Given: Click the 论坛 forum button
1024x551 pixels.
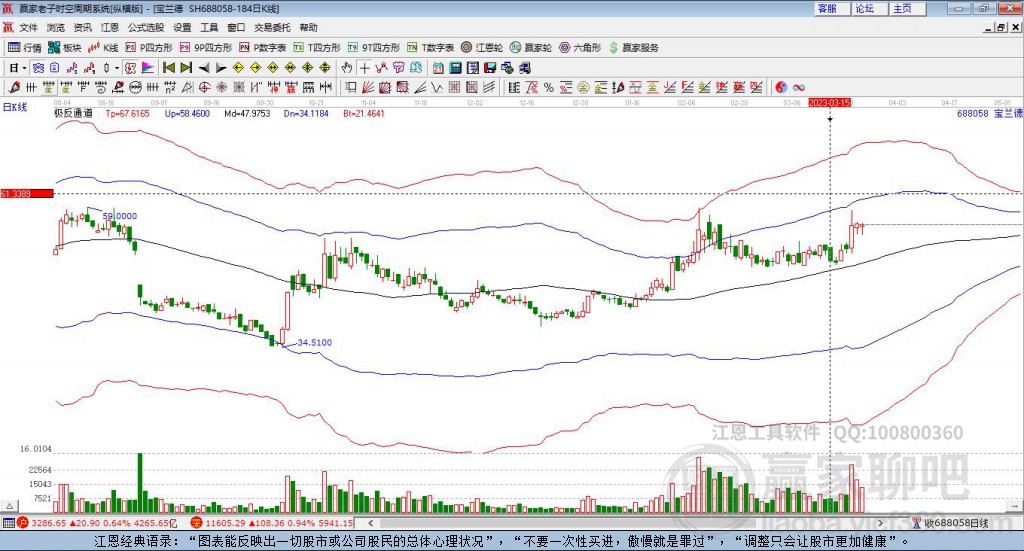Looking at the screenshot, I should pos(870,8).
